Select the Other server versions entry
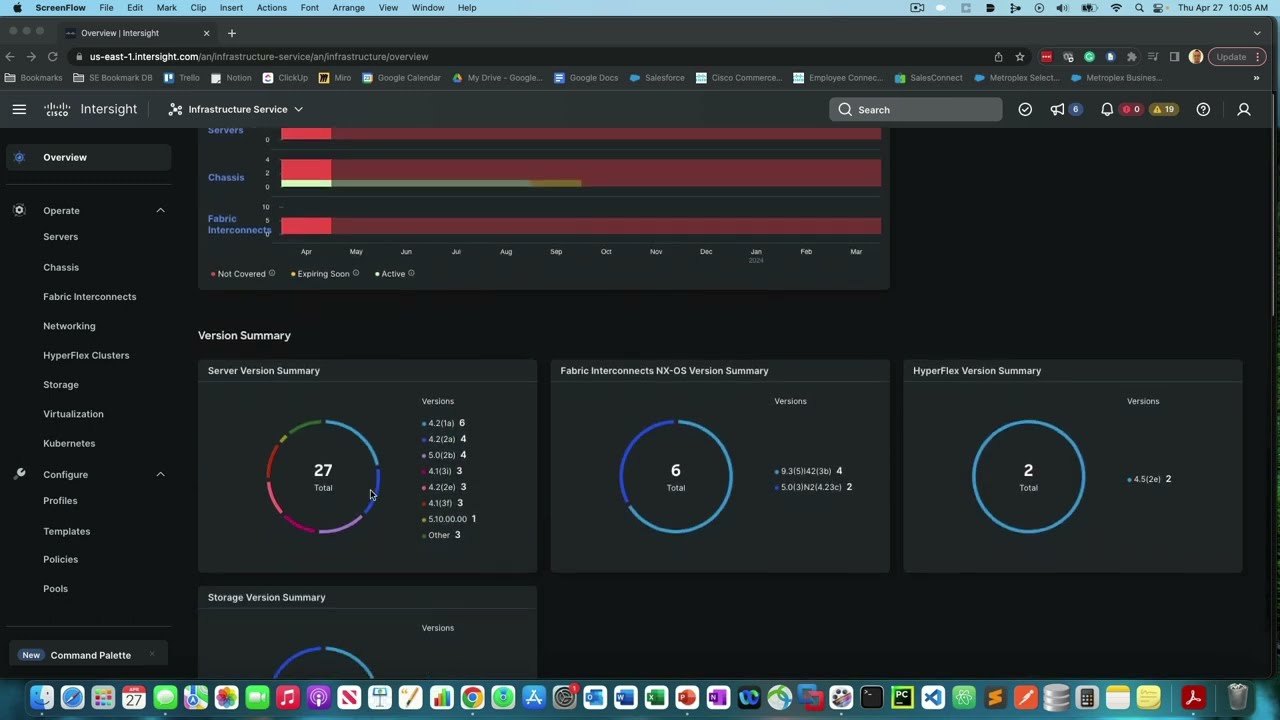The height and width of the screenshot is (720, 1280). click(x=441, y=535)
